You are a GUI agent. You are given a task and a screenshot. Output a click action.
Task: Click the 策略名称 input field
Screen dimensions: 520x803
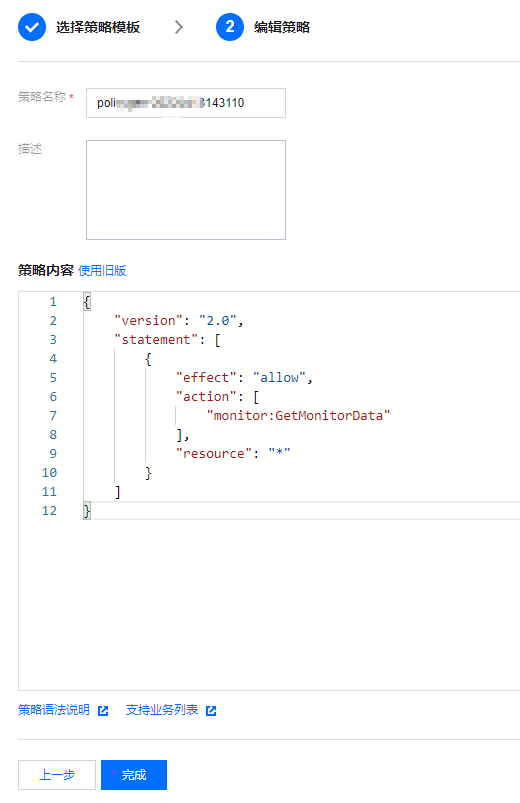186,103
